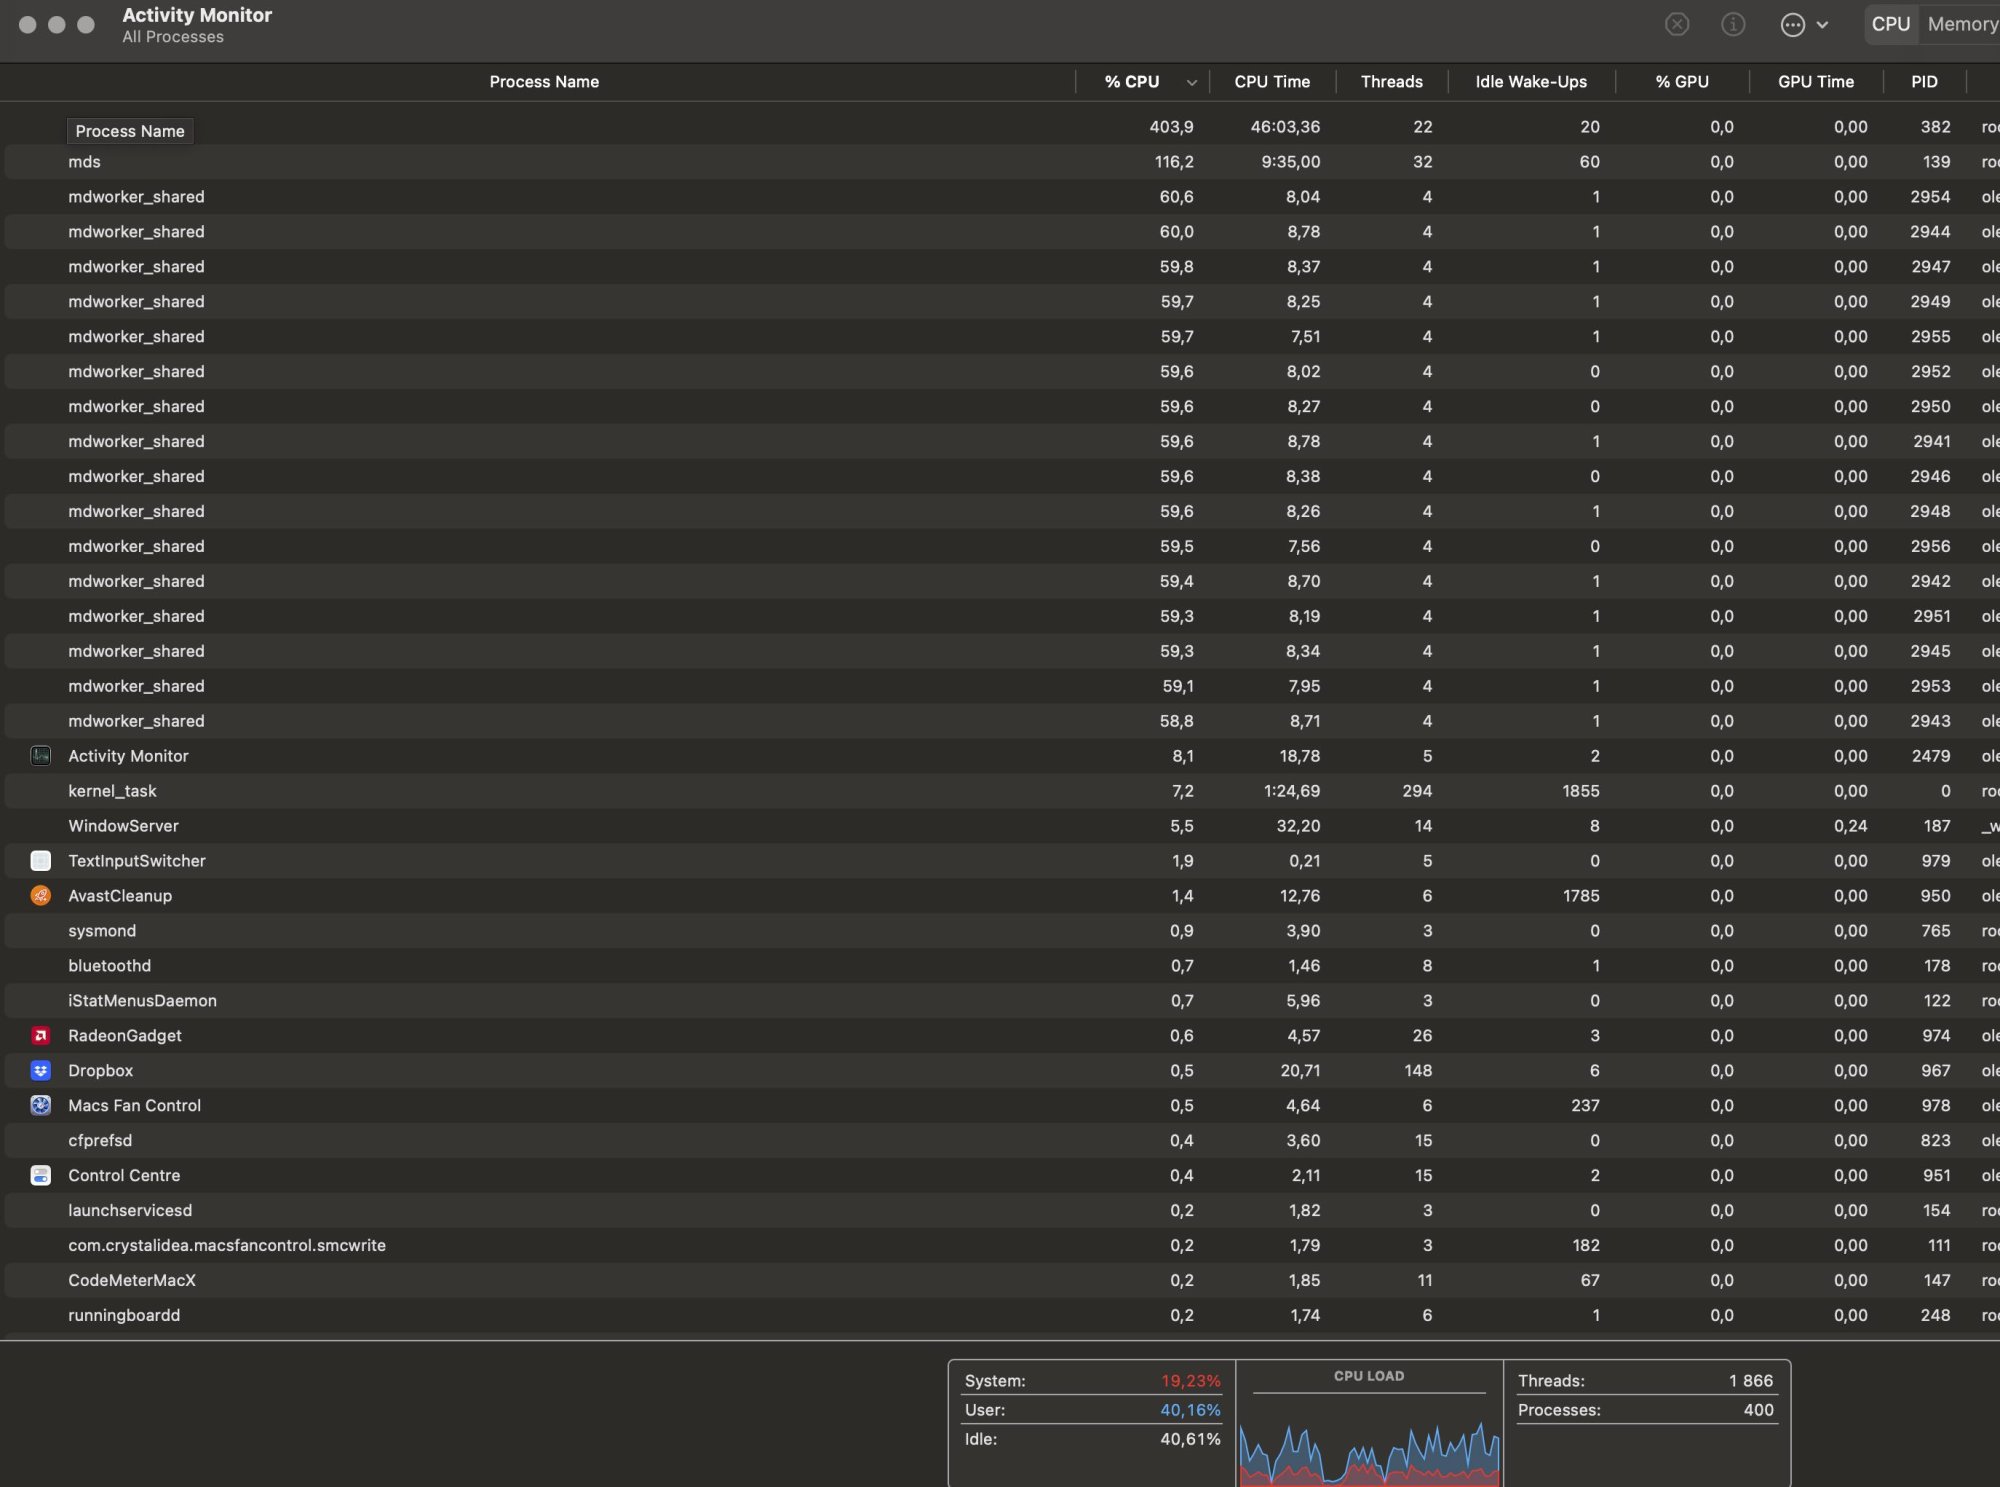The width and height of the screenshot is (2000, 1487).
Task: Select the kernel_task process row
Action: click(x=112, y=791)
